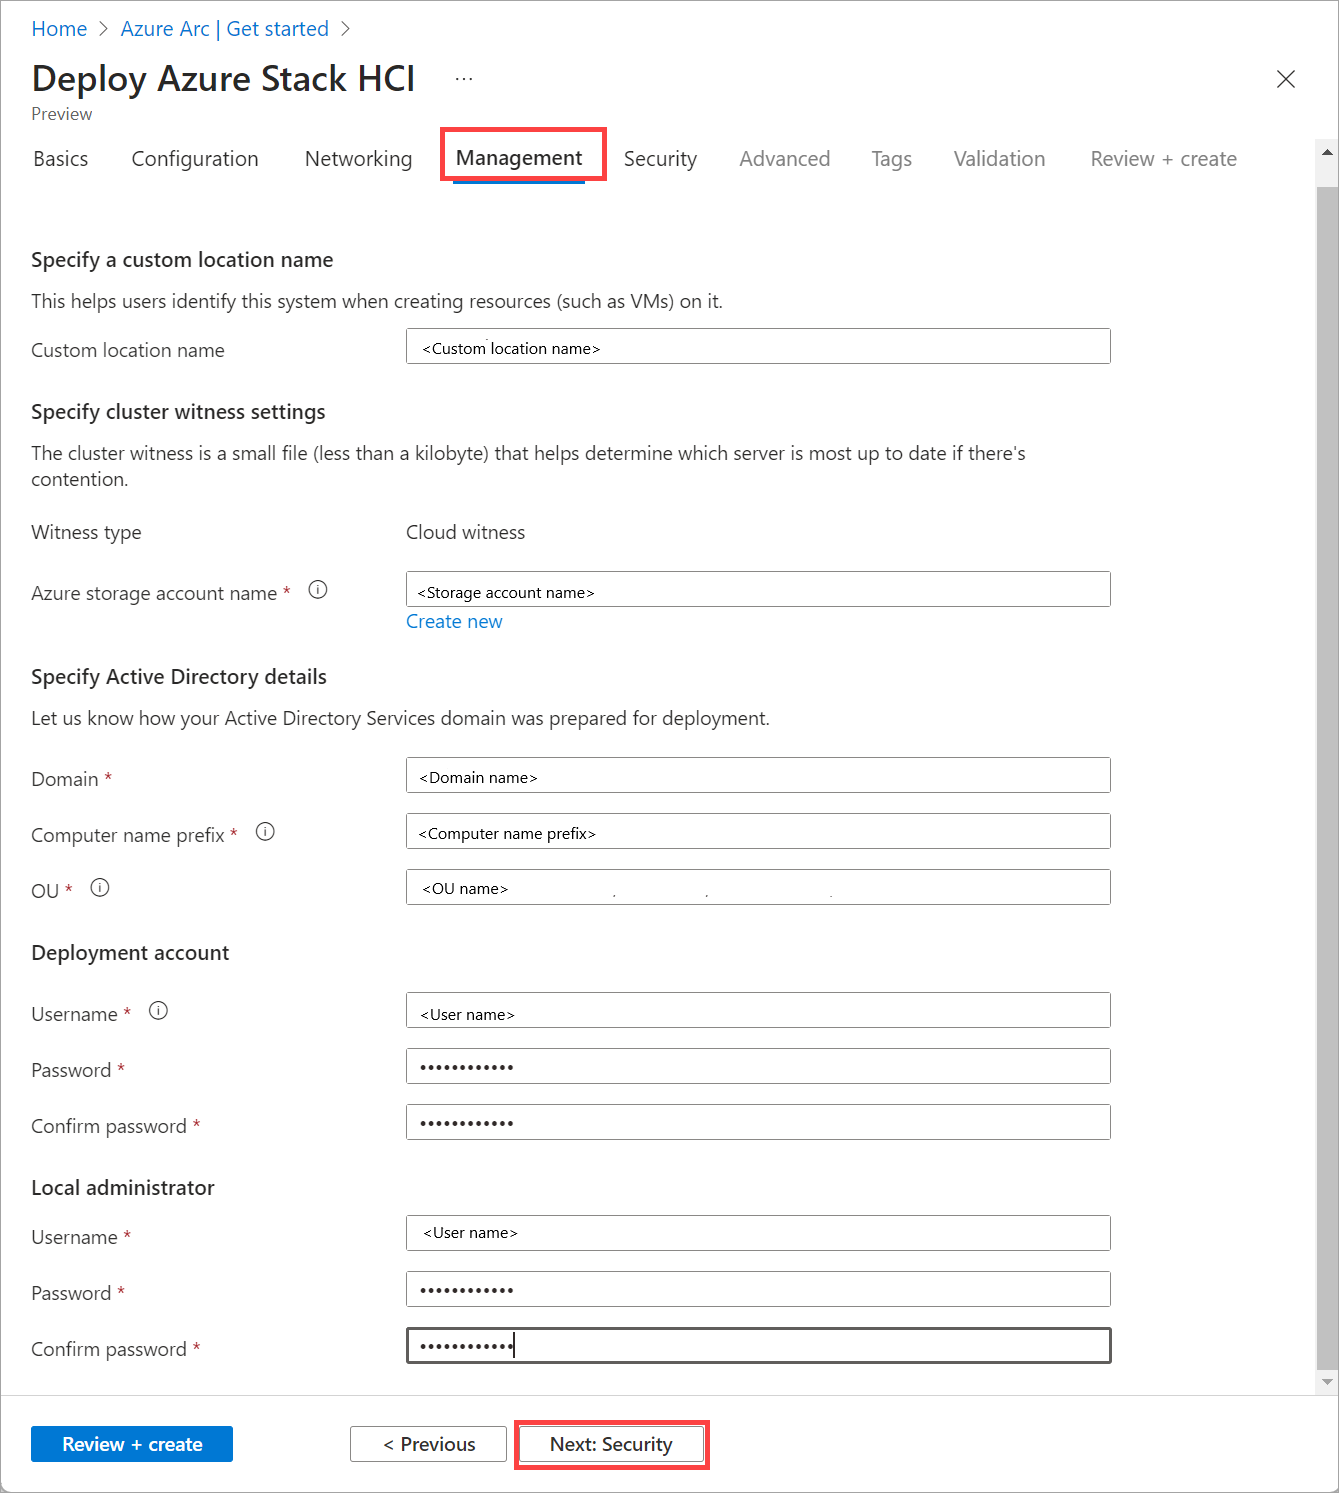The image size is (1339, 1493).
Task: Click Local administrator Password field
Action: pyautogui.click(x=758, y=1289)
